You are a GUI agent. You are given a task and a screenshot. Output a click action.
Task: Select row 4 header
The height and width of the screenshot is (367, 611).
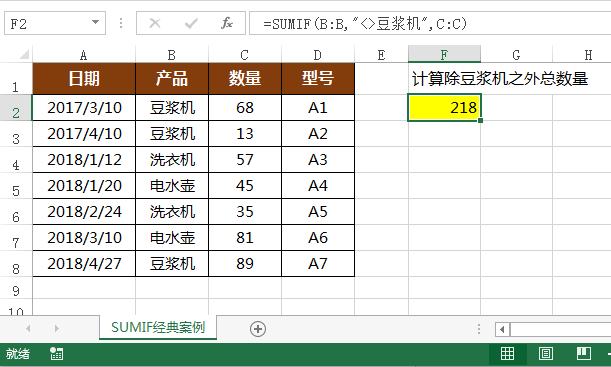[x=16, y=160]
